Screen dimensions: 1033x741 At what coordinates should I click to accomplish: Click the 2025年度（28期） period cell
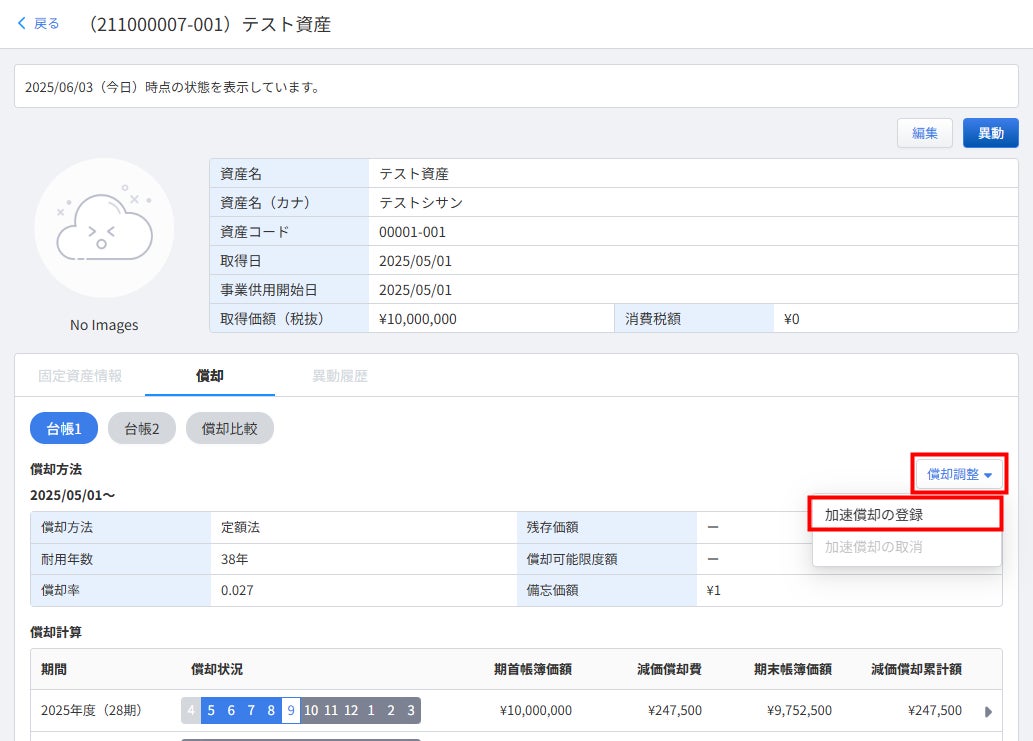pos(91,711)
